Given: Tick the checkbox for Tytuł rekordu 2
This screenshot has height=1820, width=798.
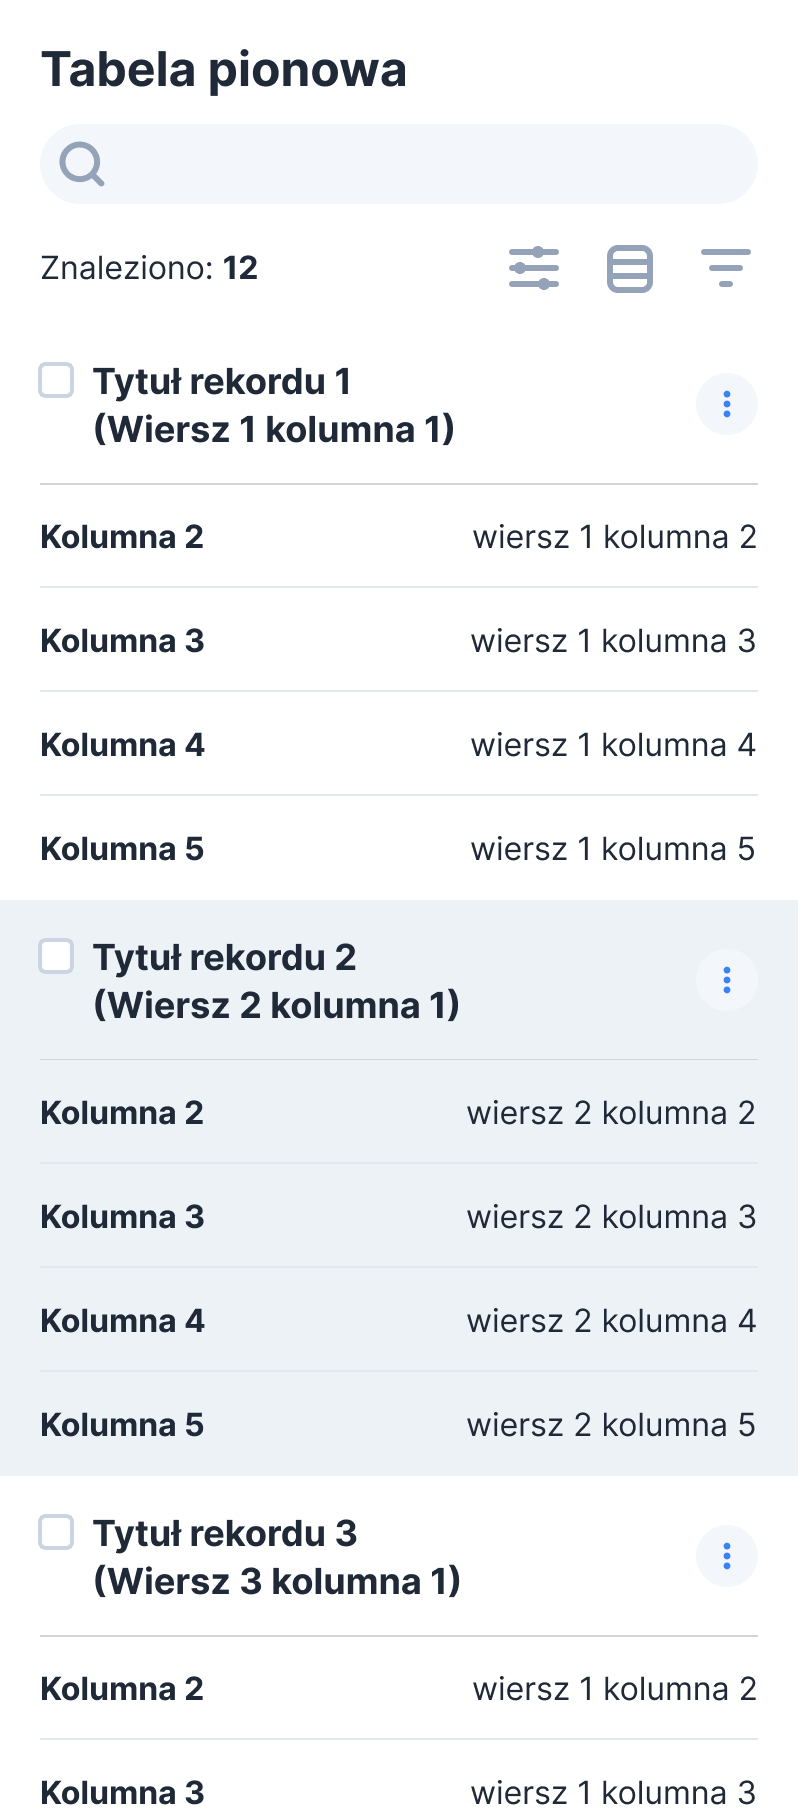Looking at the screenshot, I should [56, 956].
